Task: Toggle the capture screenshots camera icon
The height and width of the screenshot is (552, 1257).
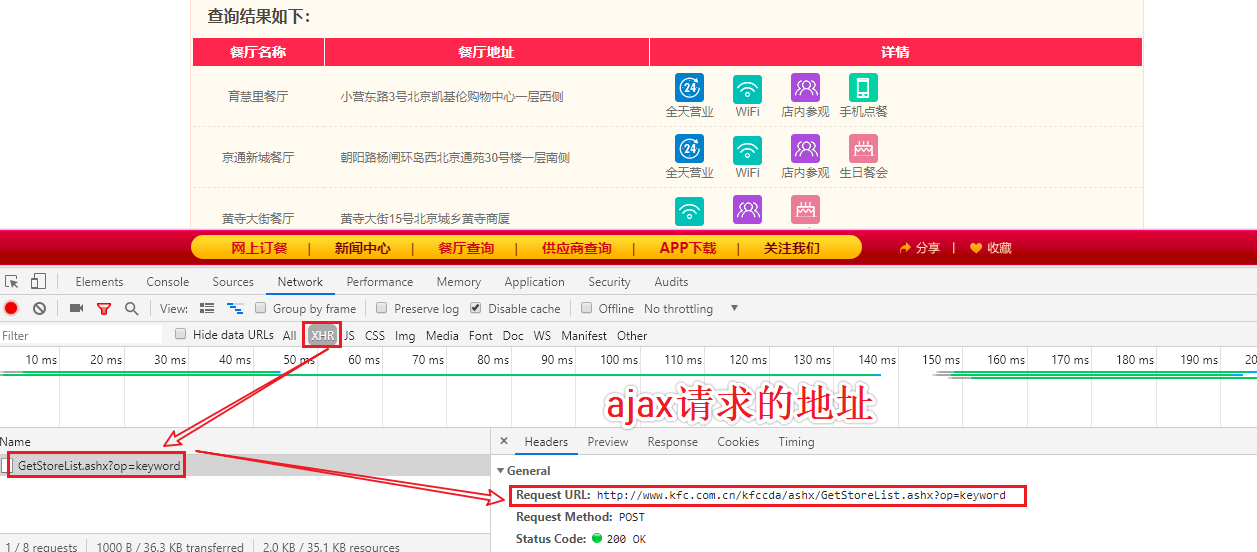Action: 76,309
